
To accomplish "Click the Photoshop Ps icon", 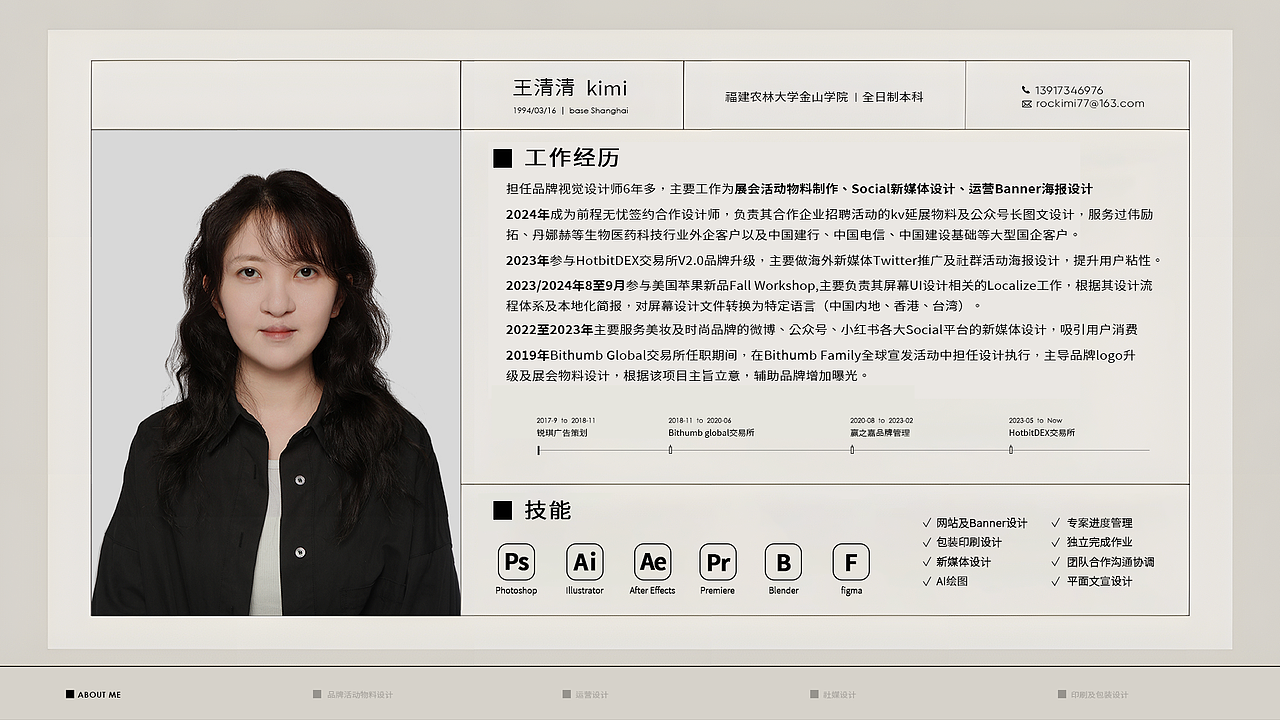I will click(516, 562).
